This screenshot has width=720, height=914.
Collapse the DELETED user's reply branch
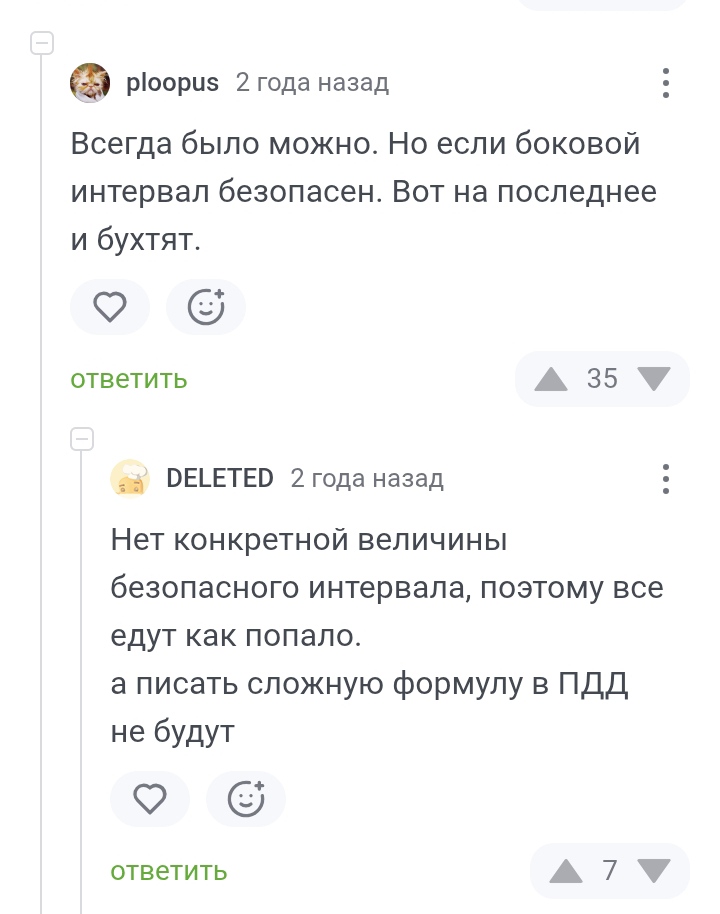tap(82, 439)
